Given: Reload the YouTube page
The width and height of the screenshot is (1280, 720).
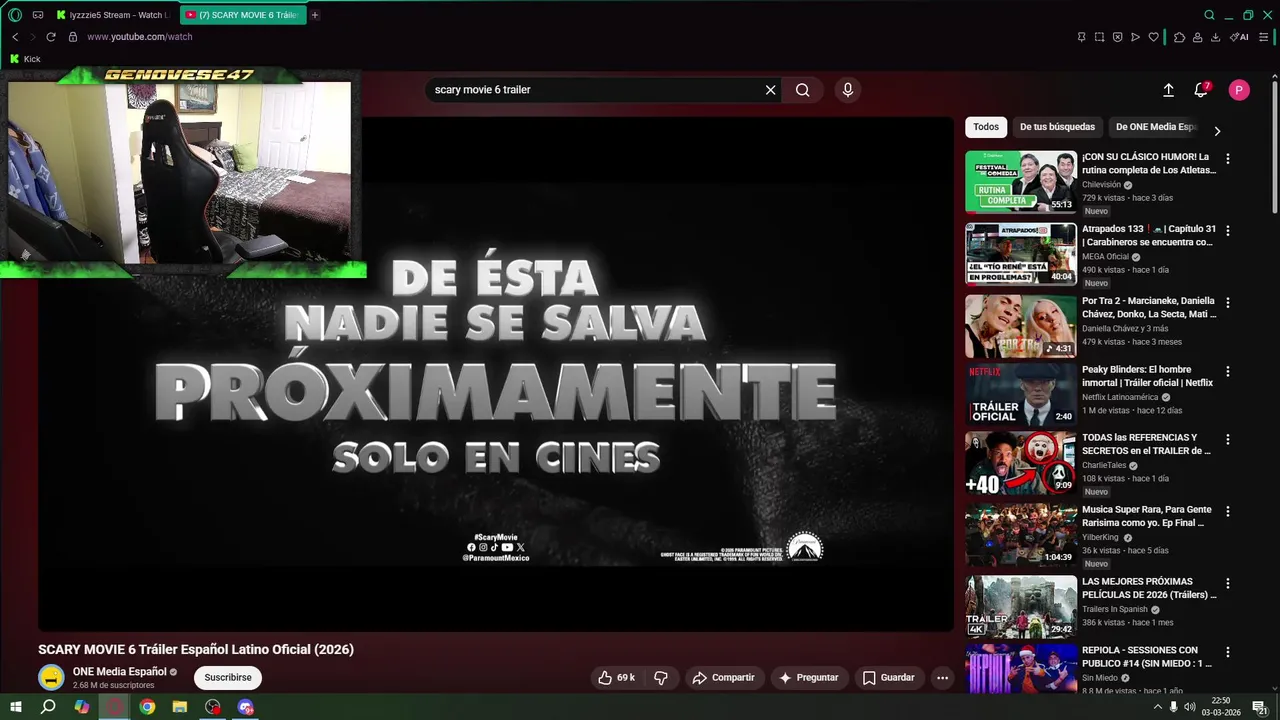Looking at the screenshot, I should 52,37.
